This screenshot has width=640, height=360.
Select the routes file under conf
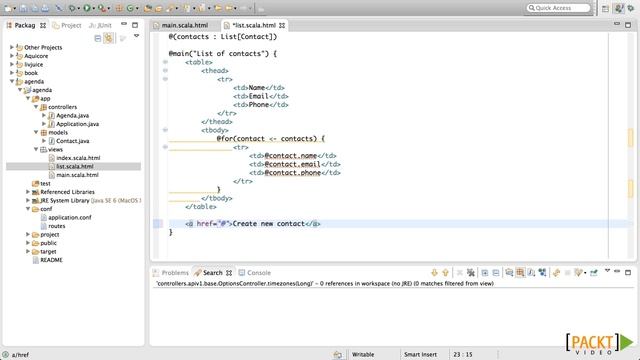click(x=56, y=226)
